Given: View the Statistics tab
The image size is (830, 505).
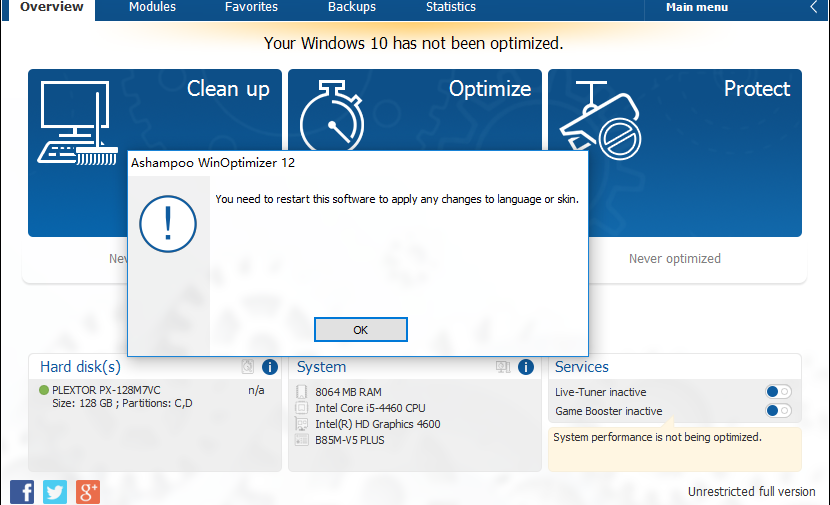Looking at the screenshot, I should pos(450,7).
